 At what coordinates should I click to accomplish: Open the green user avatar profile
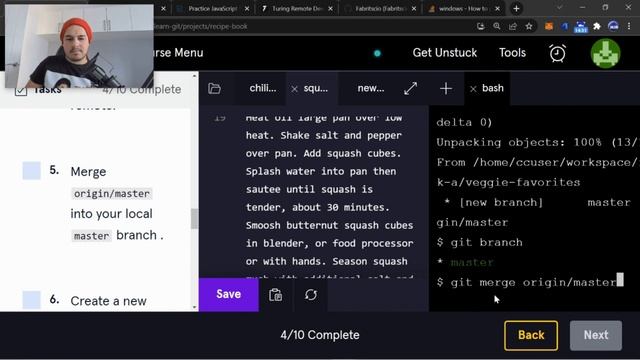[x=606, y=53]
